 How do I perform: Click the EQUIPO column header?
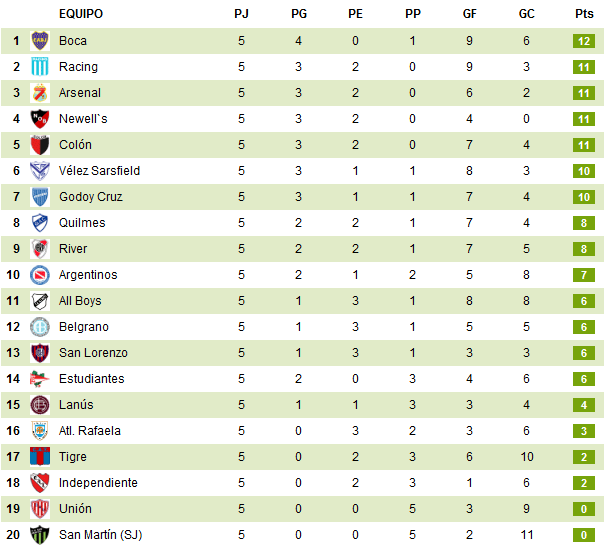(x=81, y=14)
